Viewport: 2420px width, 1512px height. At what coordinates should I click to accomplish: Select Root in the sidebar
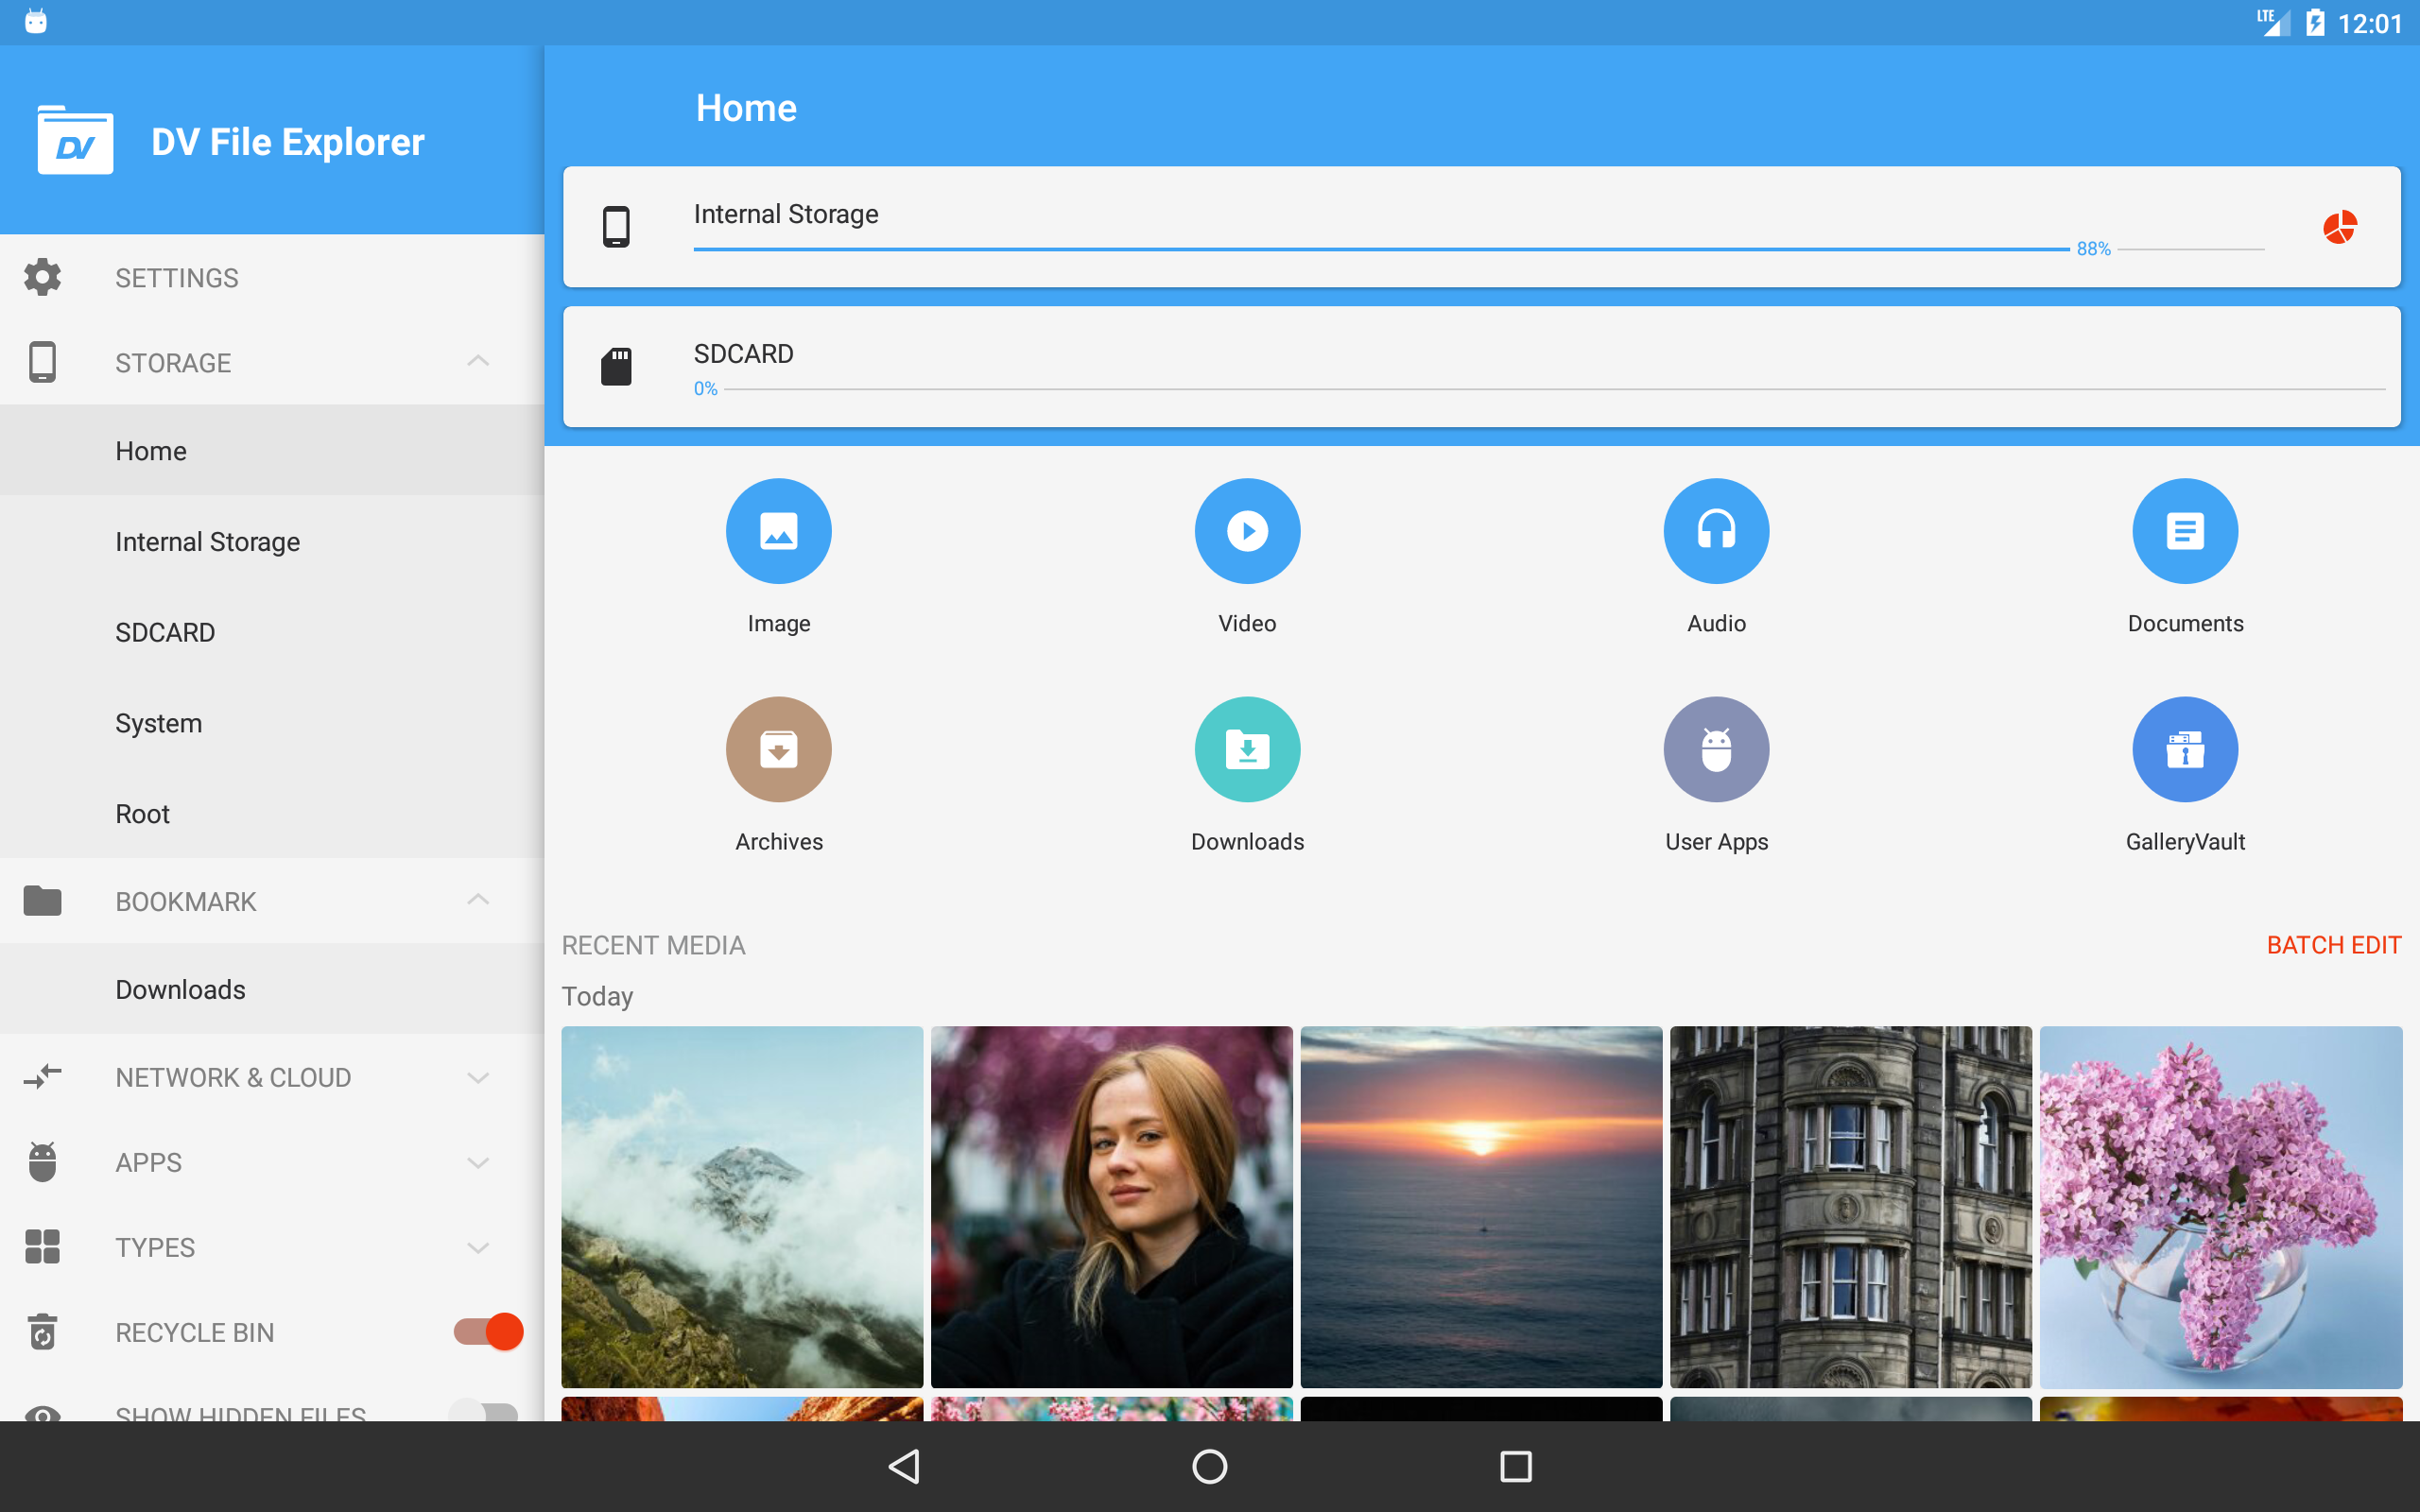272,813
